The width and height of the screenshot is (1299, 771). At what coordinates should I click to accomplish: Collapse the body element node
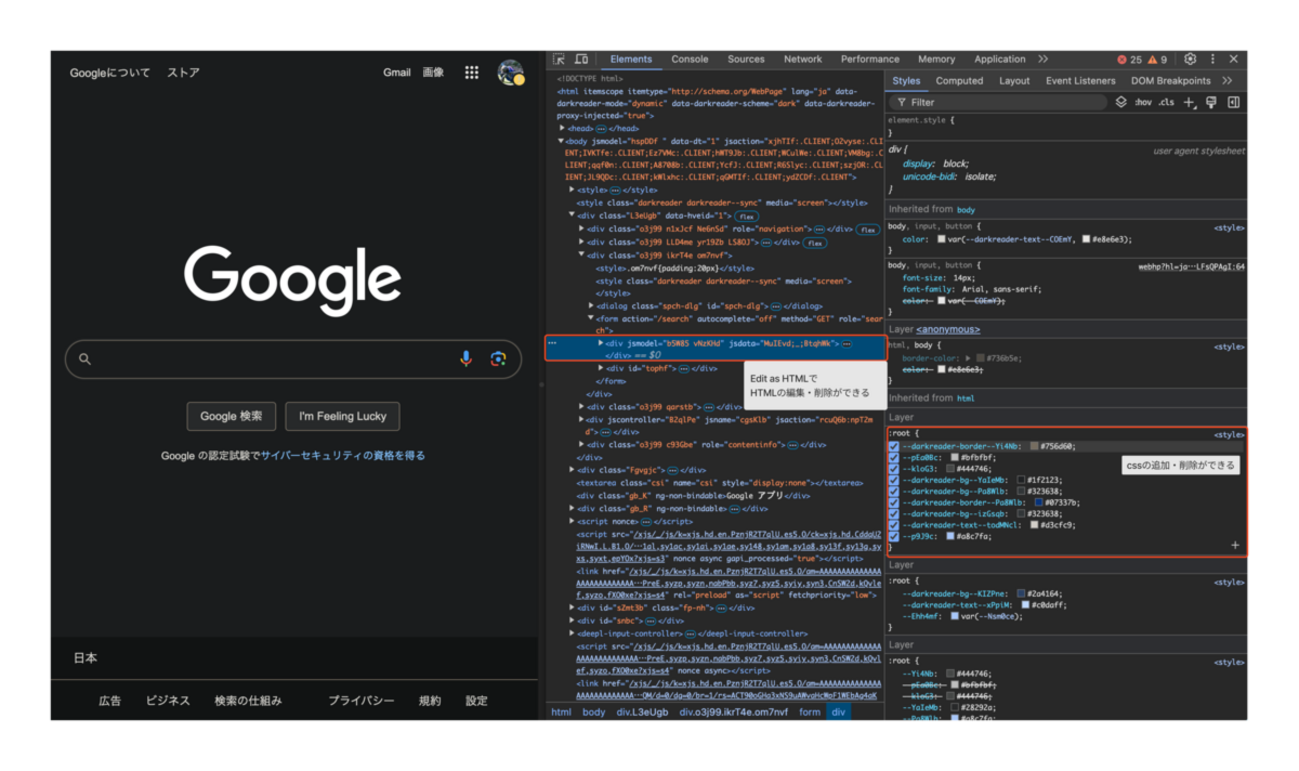[562, 141]
